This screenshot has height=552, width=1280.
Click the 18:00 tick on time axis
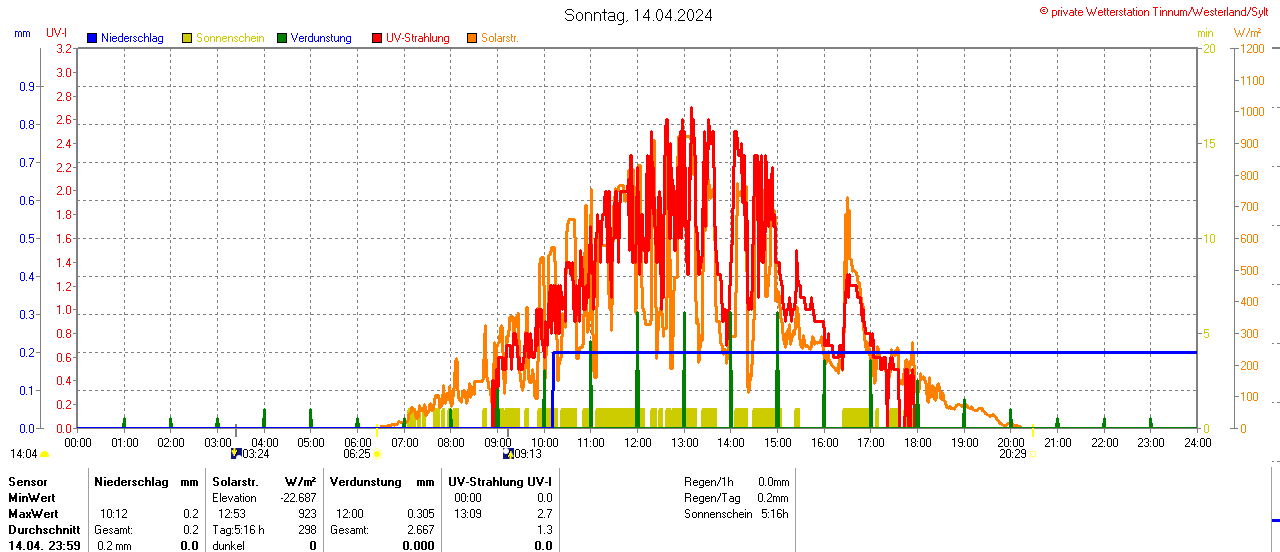[918, 442]
